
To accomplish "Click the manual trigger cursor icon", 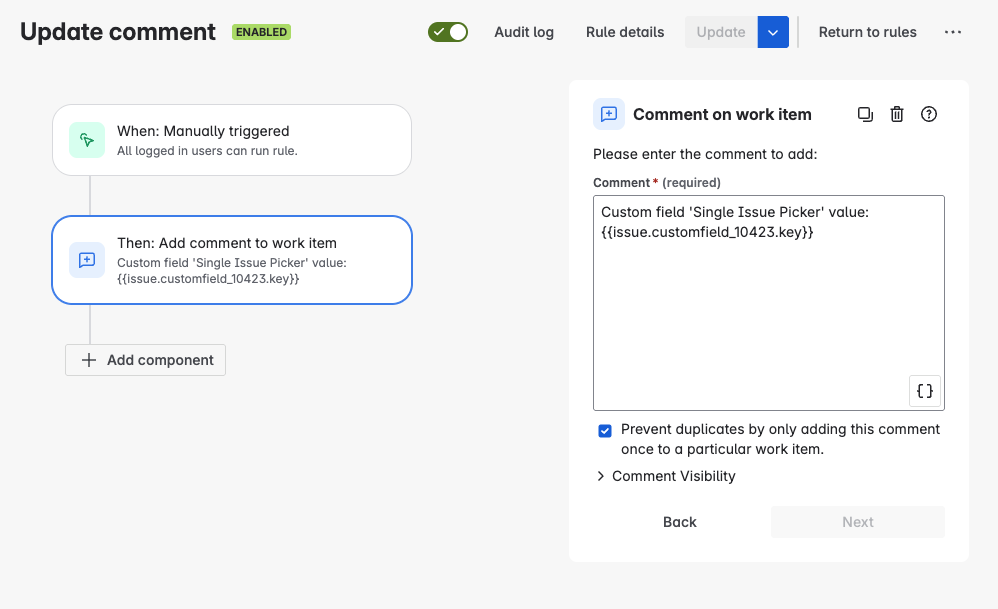I will pos(87,140).
